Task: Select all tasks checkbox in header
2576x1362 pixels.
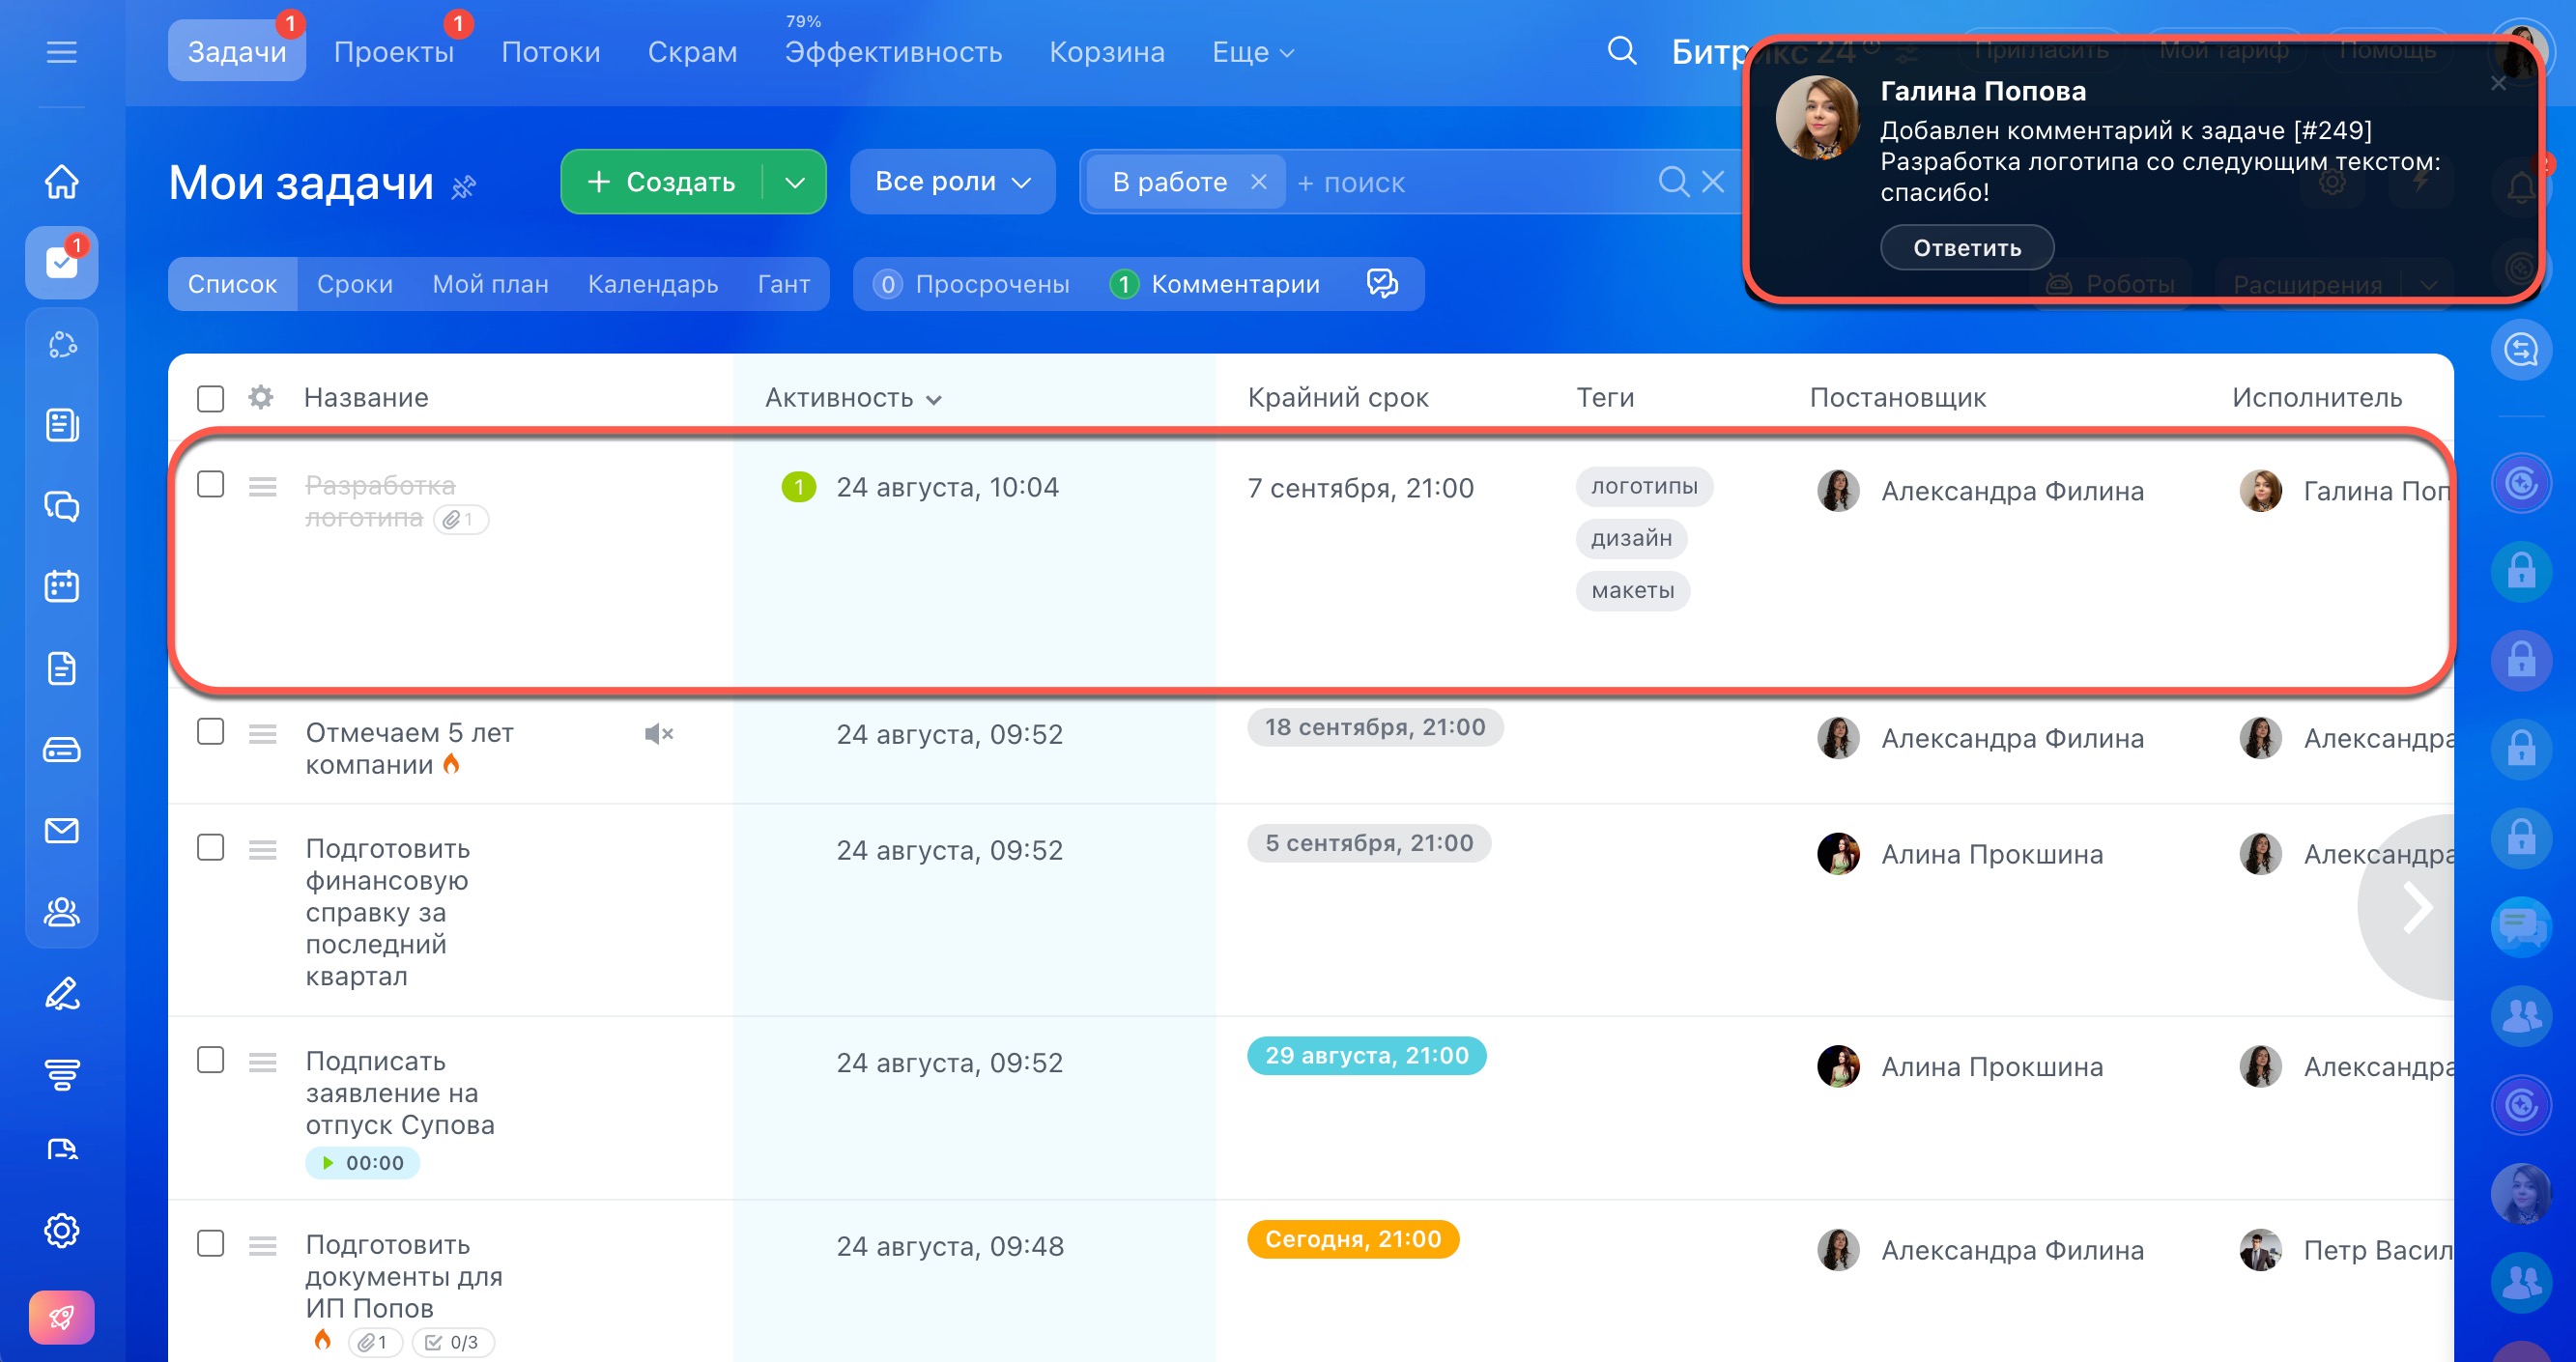Action: 211,398
